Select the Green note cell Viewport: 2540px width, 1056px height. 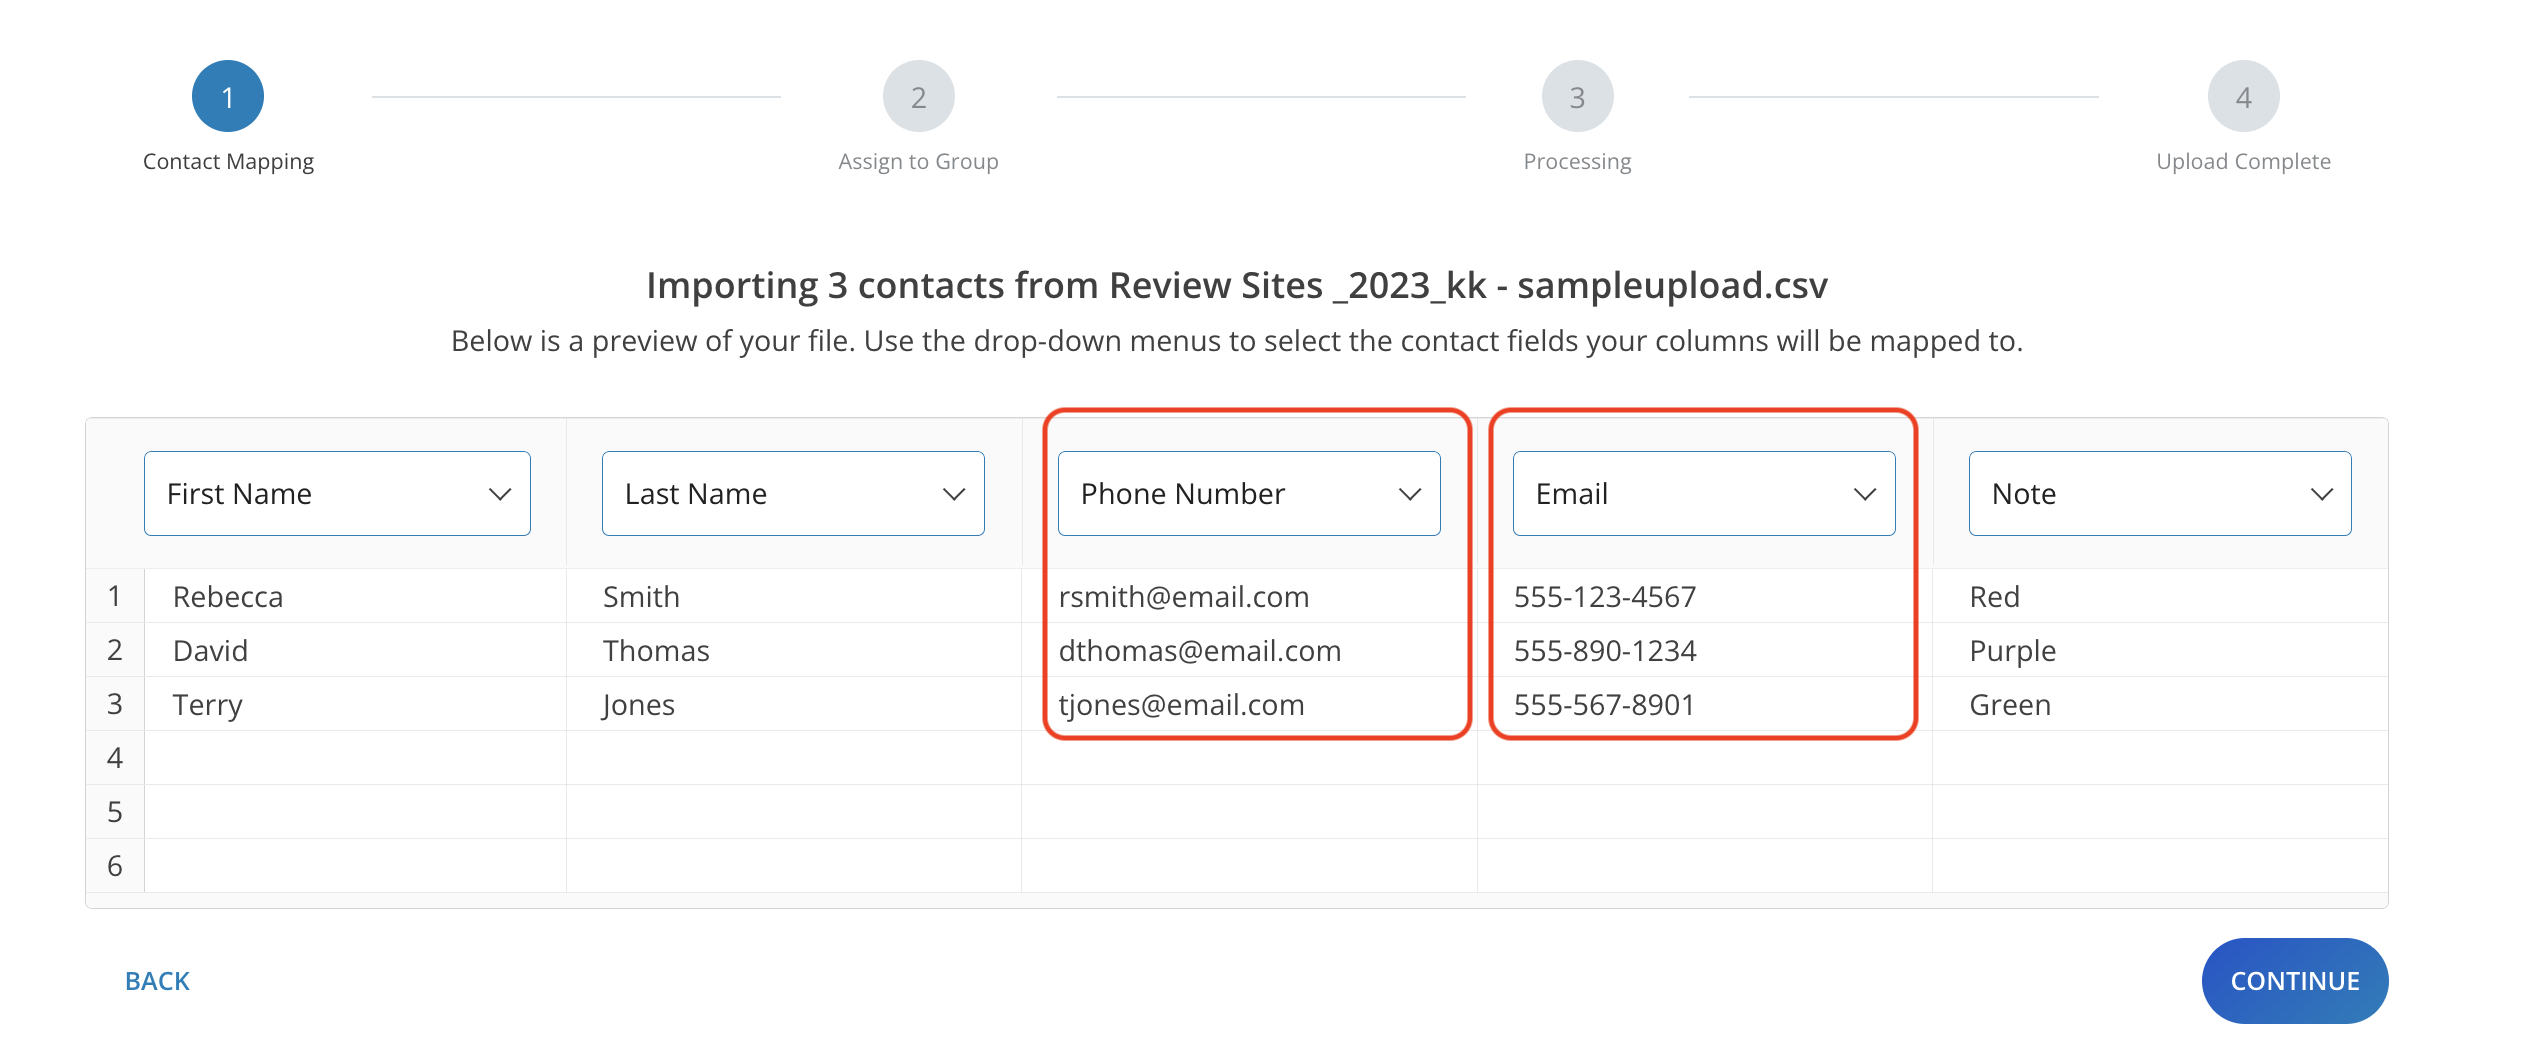(2010, 705)
